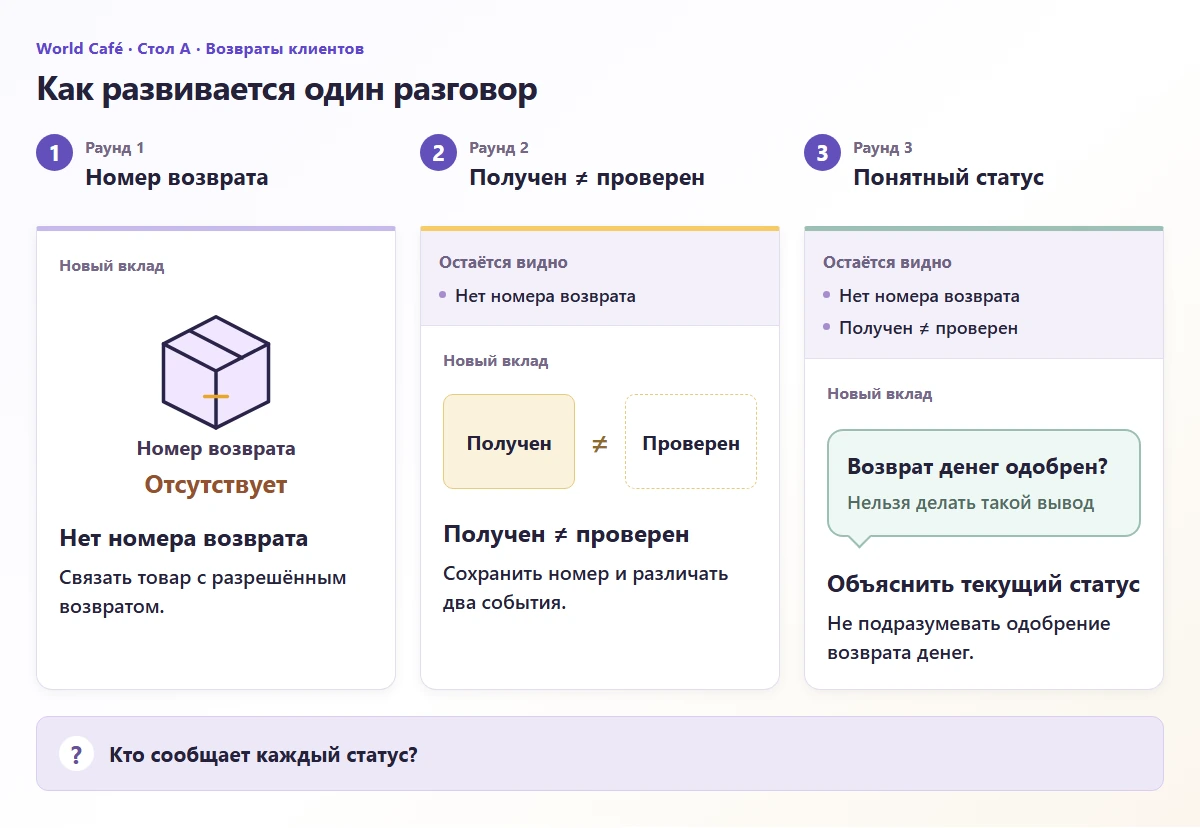Click 'Сохранить номер и различать два события.' text

(586, 588)
